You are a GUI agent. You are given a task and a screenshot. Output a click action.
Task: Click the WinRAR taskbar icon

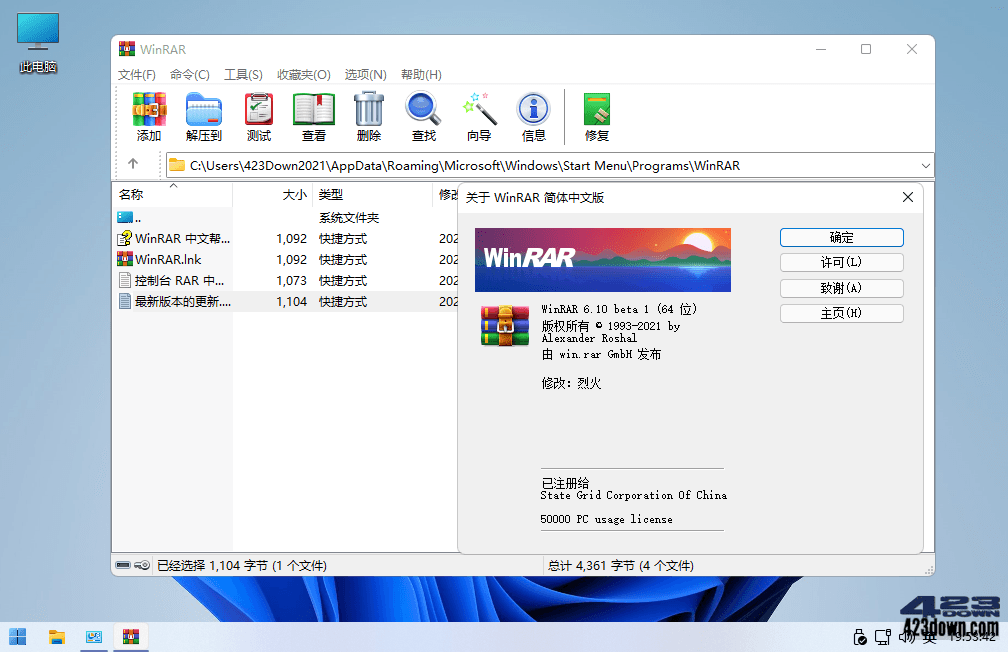click(x=130, y=637)
